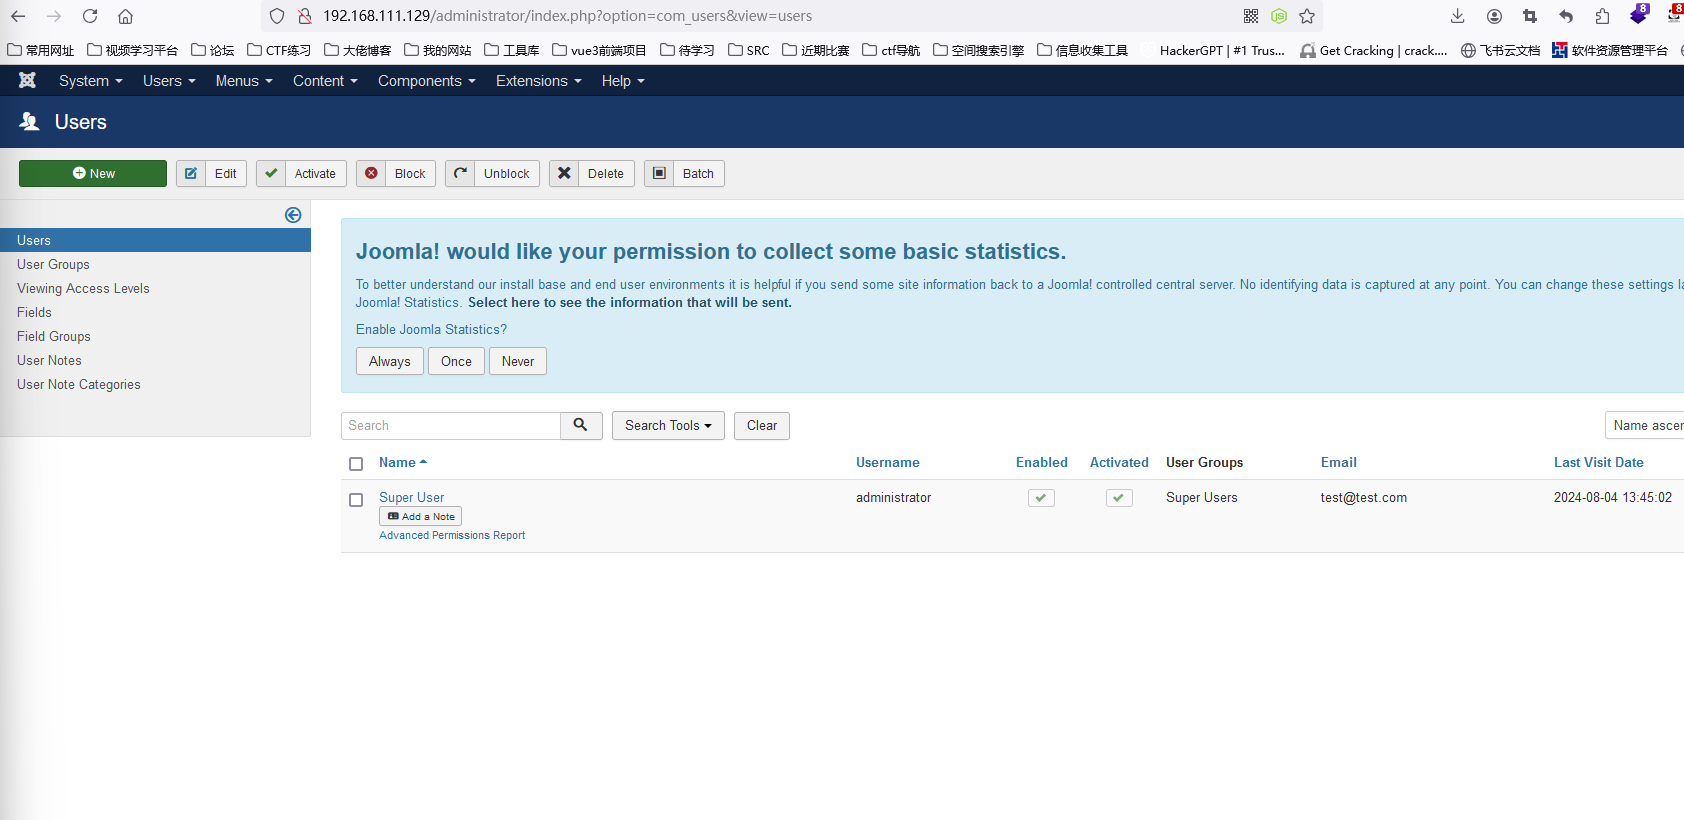Click the QR code icon in address bar
Viewport: 1684px width, 820px height.
coord(1251,16)
